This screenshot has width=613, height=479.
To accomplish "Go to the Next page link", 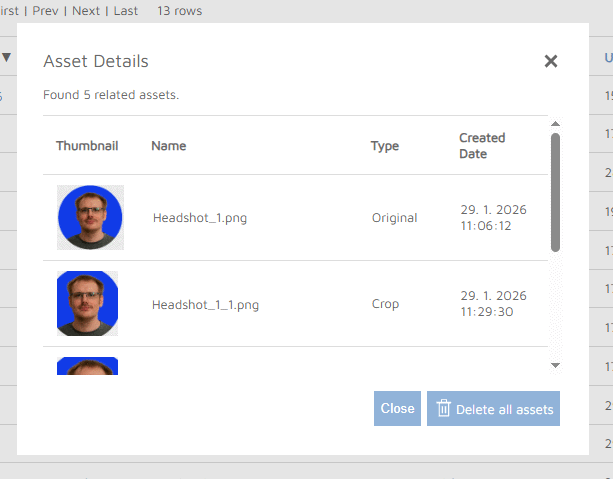I will (86, 11).
